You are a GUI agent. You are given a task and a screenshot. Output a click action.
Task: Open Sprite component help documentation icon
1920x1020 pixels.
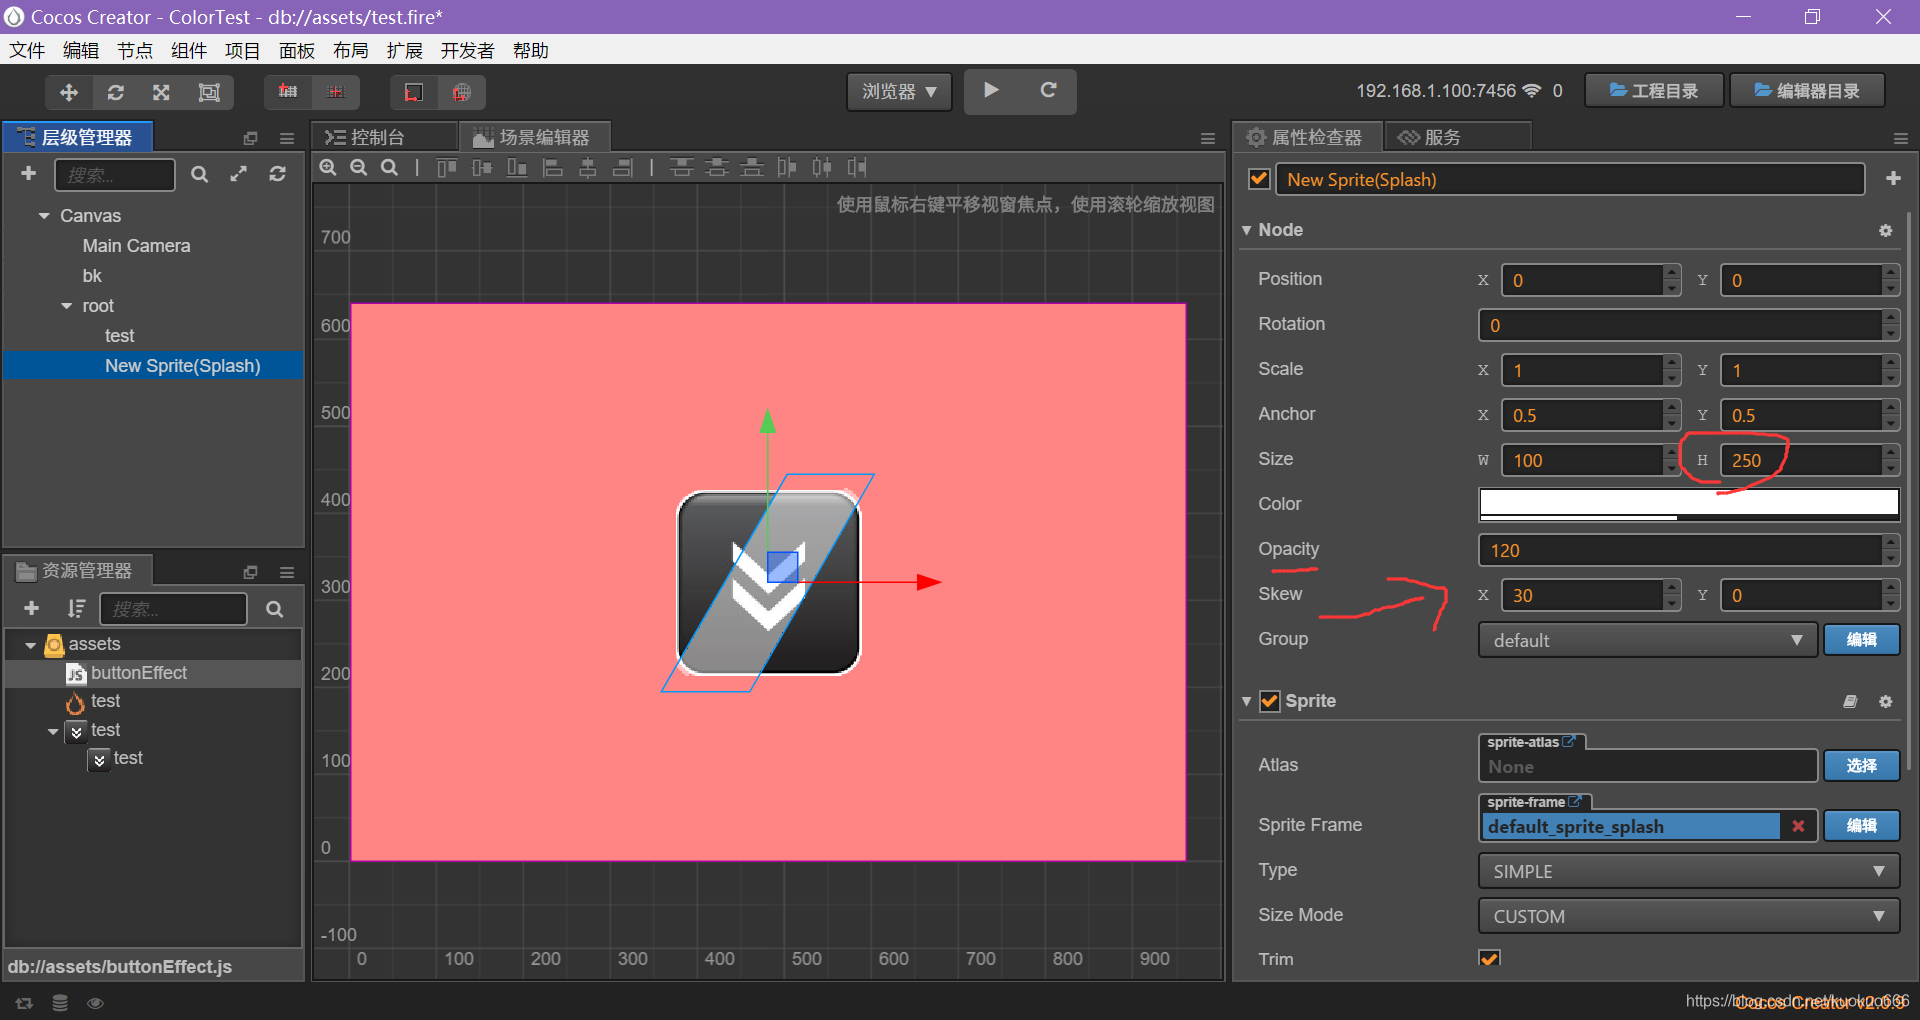[1850, 701]
